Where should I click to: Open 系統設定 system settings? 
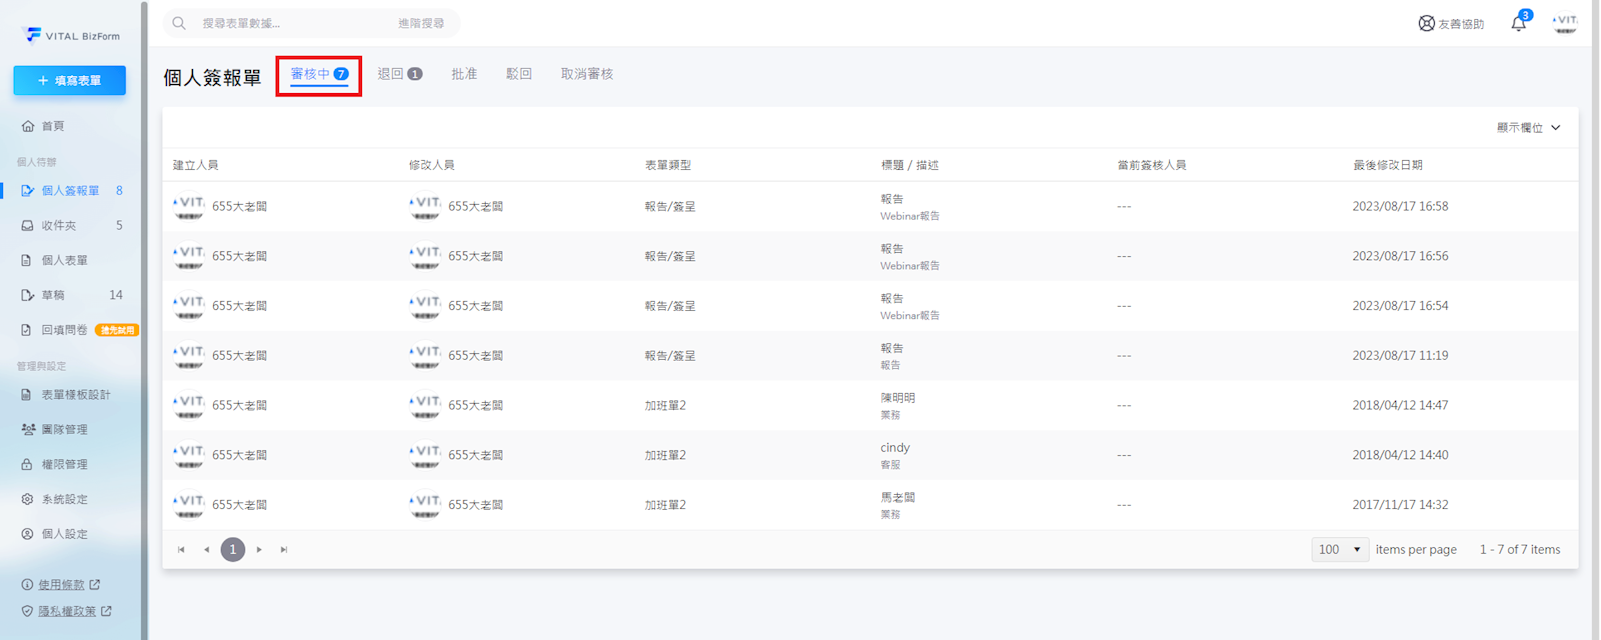pyautogui.click(x=64, y=499)
